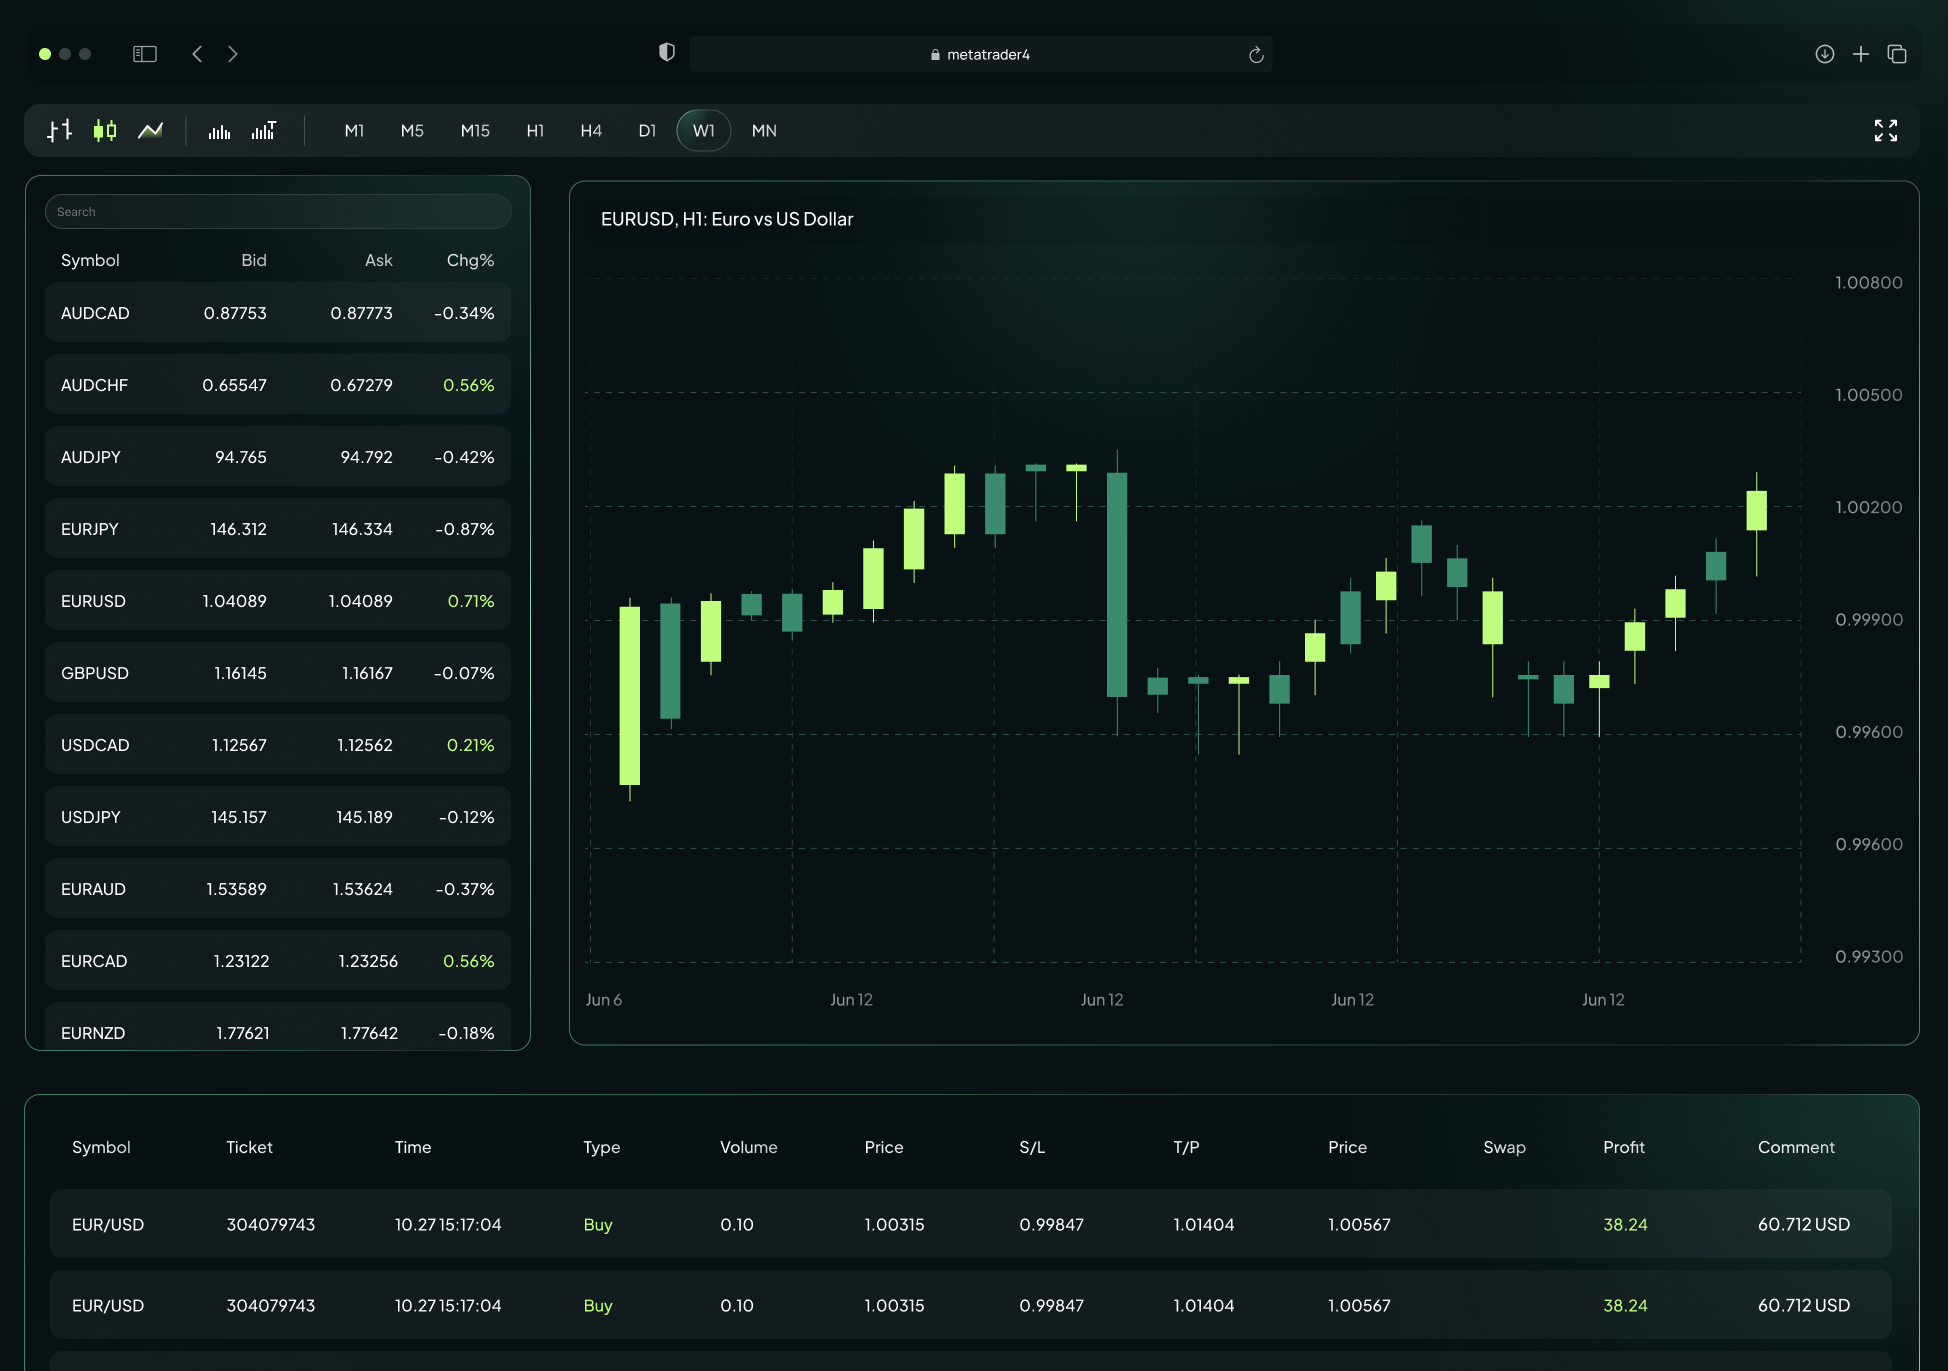The width and height of the screenshot is (1948, 1371).
Task: Select the M15 timeframe tab
Action: coord(475,130)
